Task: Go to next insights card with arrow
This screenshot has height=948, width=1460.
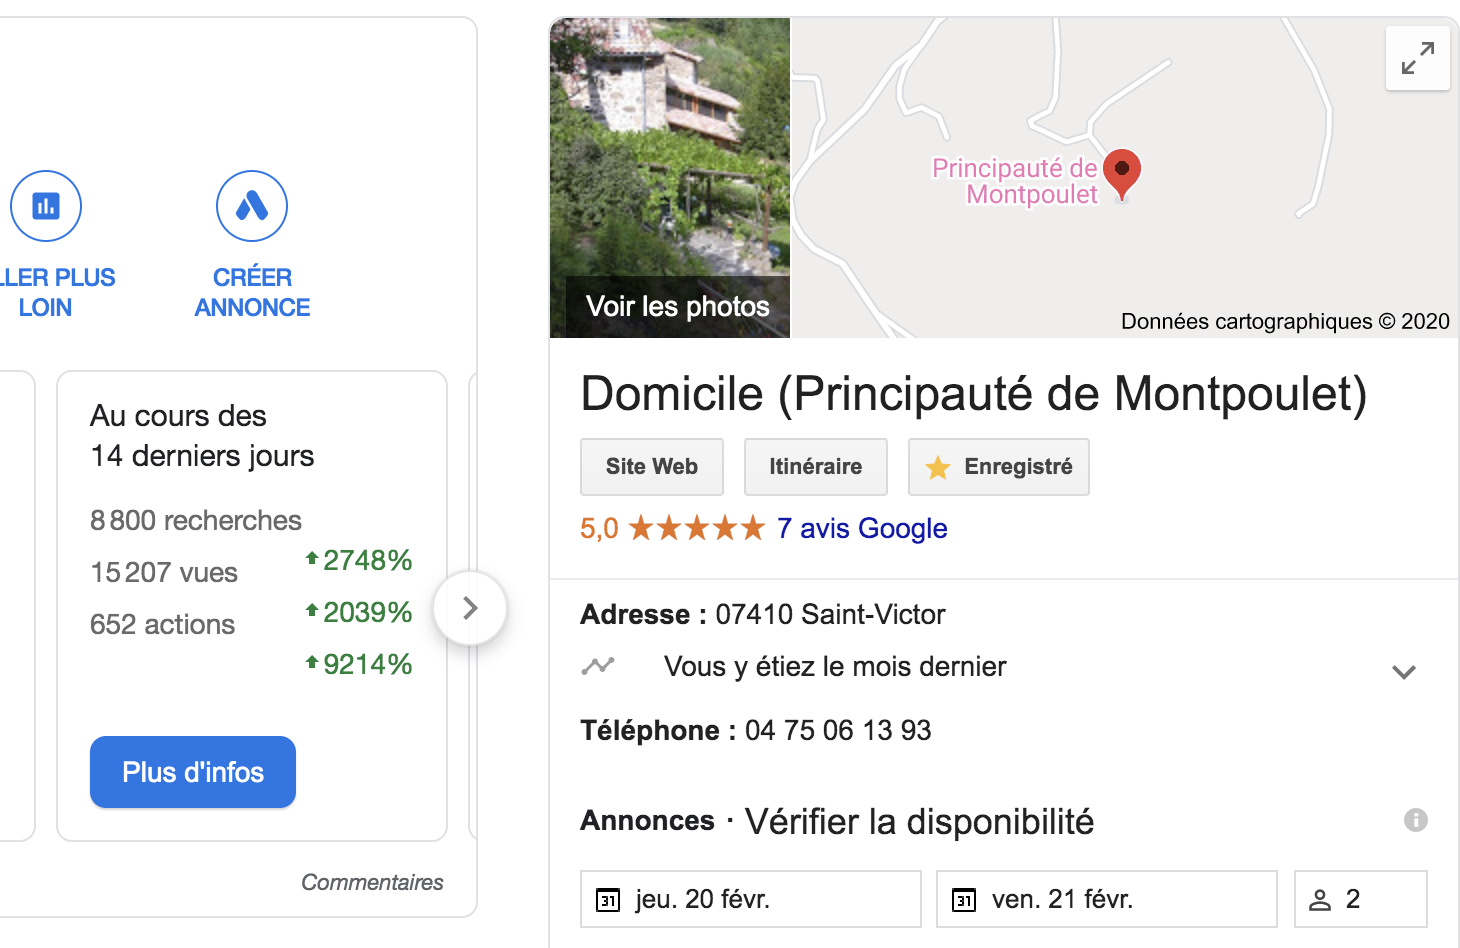Action: coord(470,608)
